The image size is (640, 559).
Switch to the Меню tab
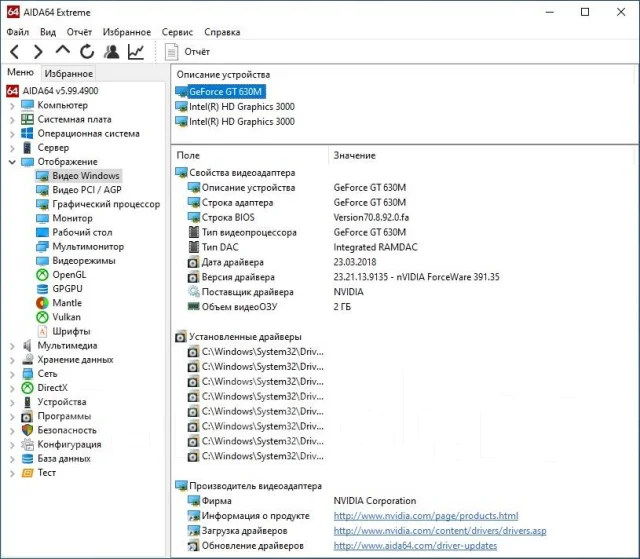coord(20,72)
